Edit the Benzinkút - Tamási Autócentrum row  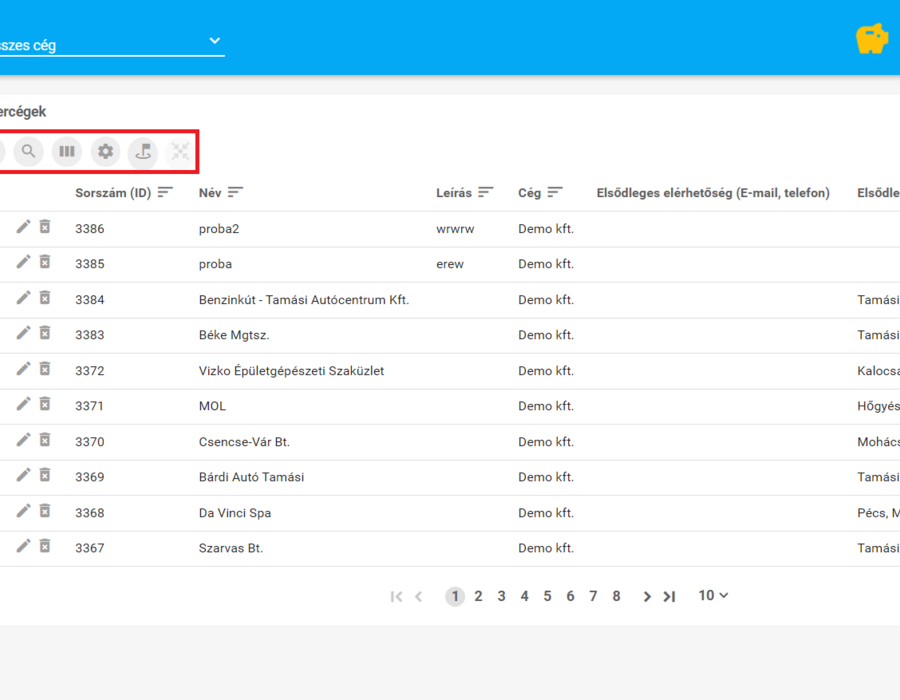(23, 298)
